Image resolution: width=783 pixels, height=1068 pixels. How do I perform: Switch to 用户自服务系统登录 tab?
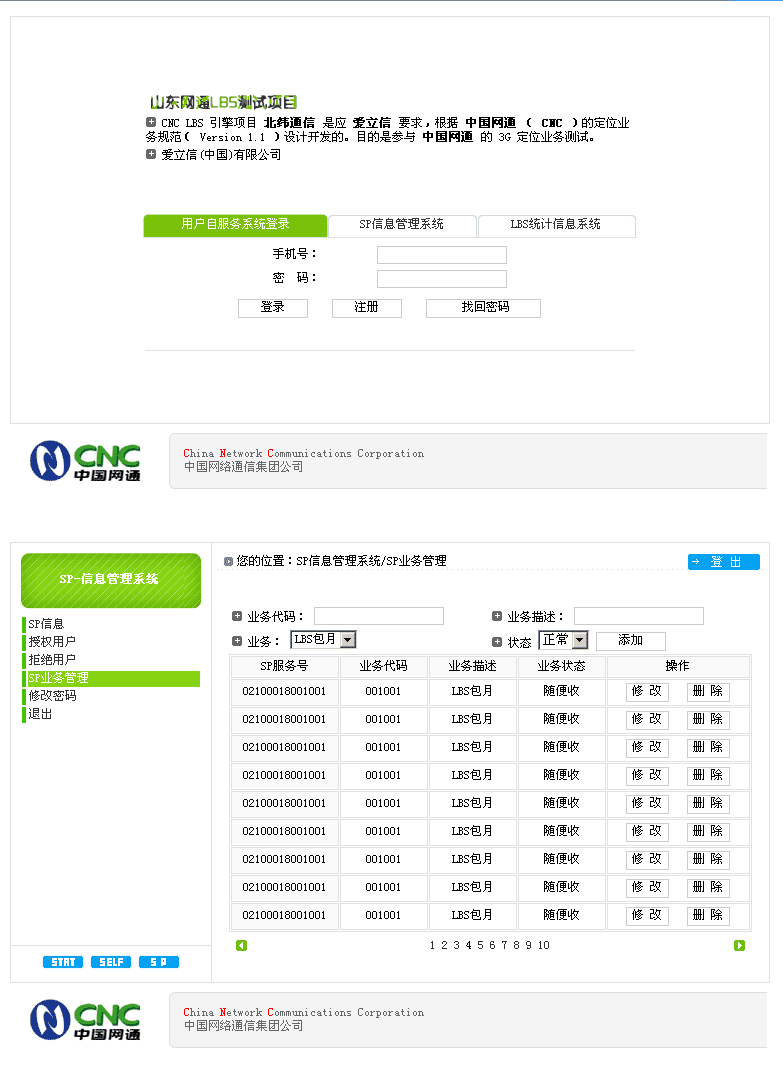point(235,224)
